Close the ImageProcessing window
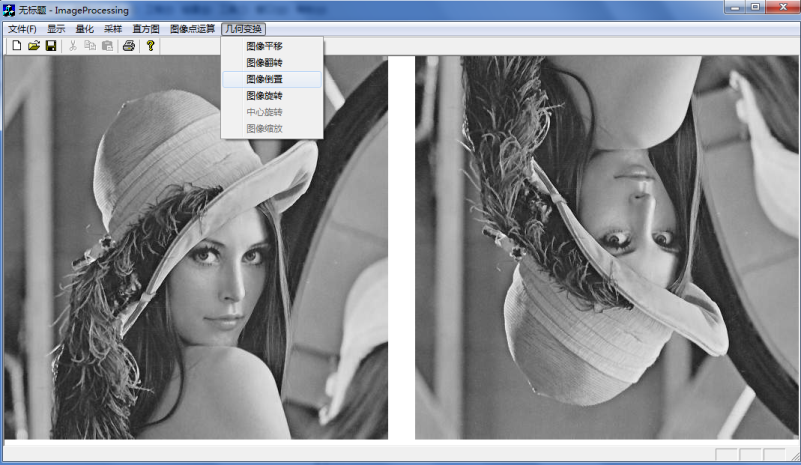The width and height of the screenshot is (801, 465). (x=783, y=7)
